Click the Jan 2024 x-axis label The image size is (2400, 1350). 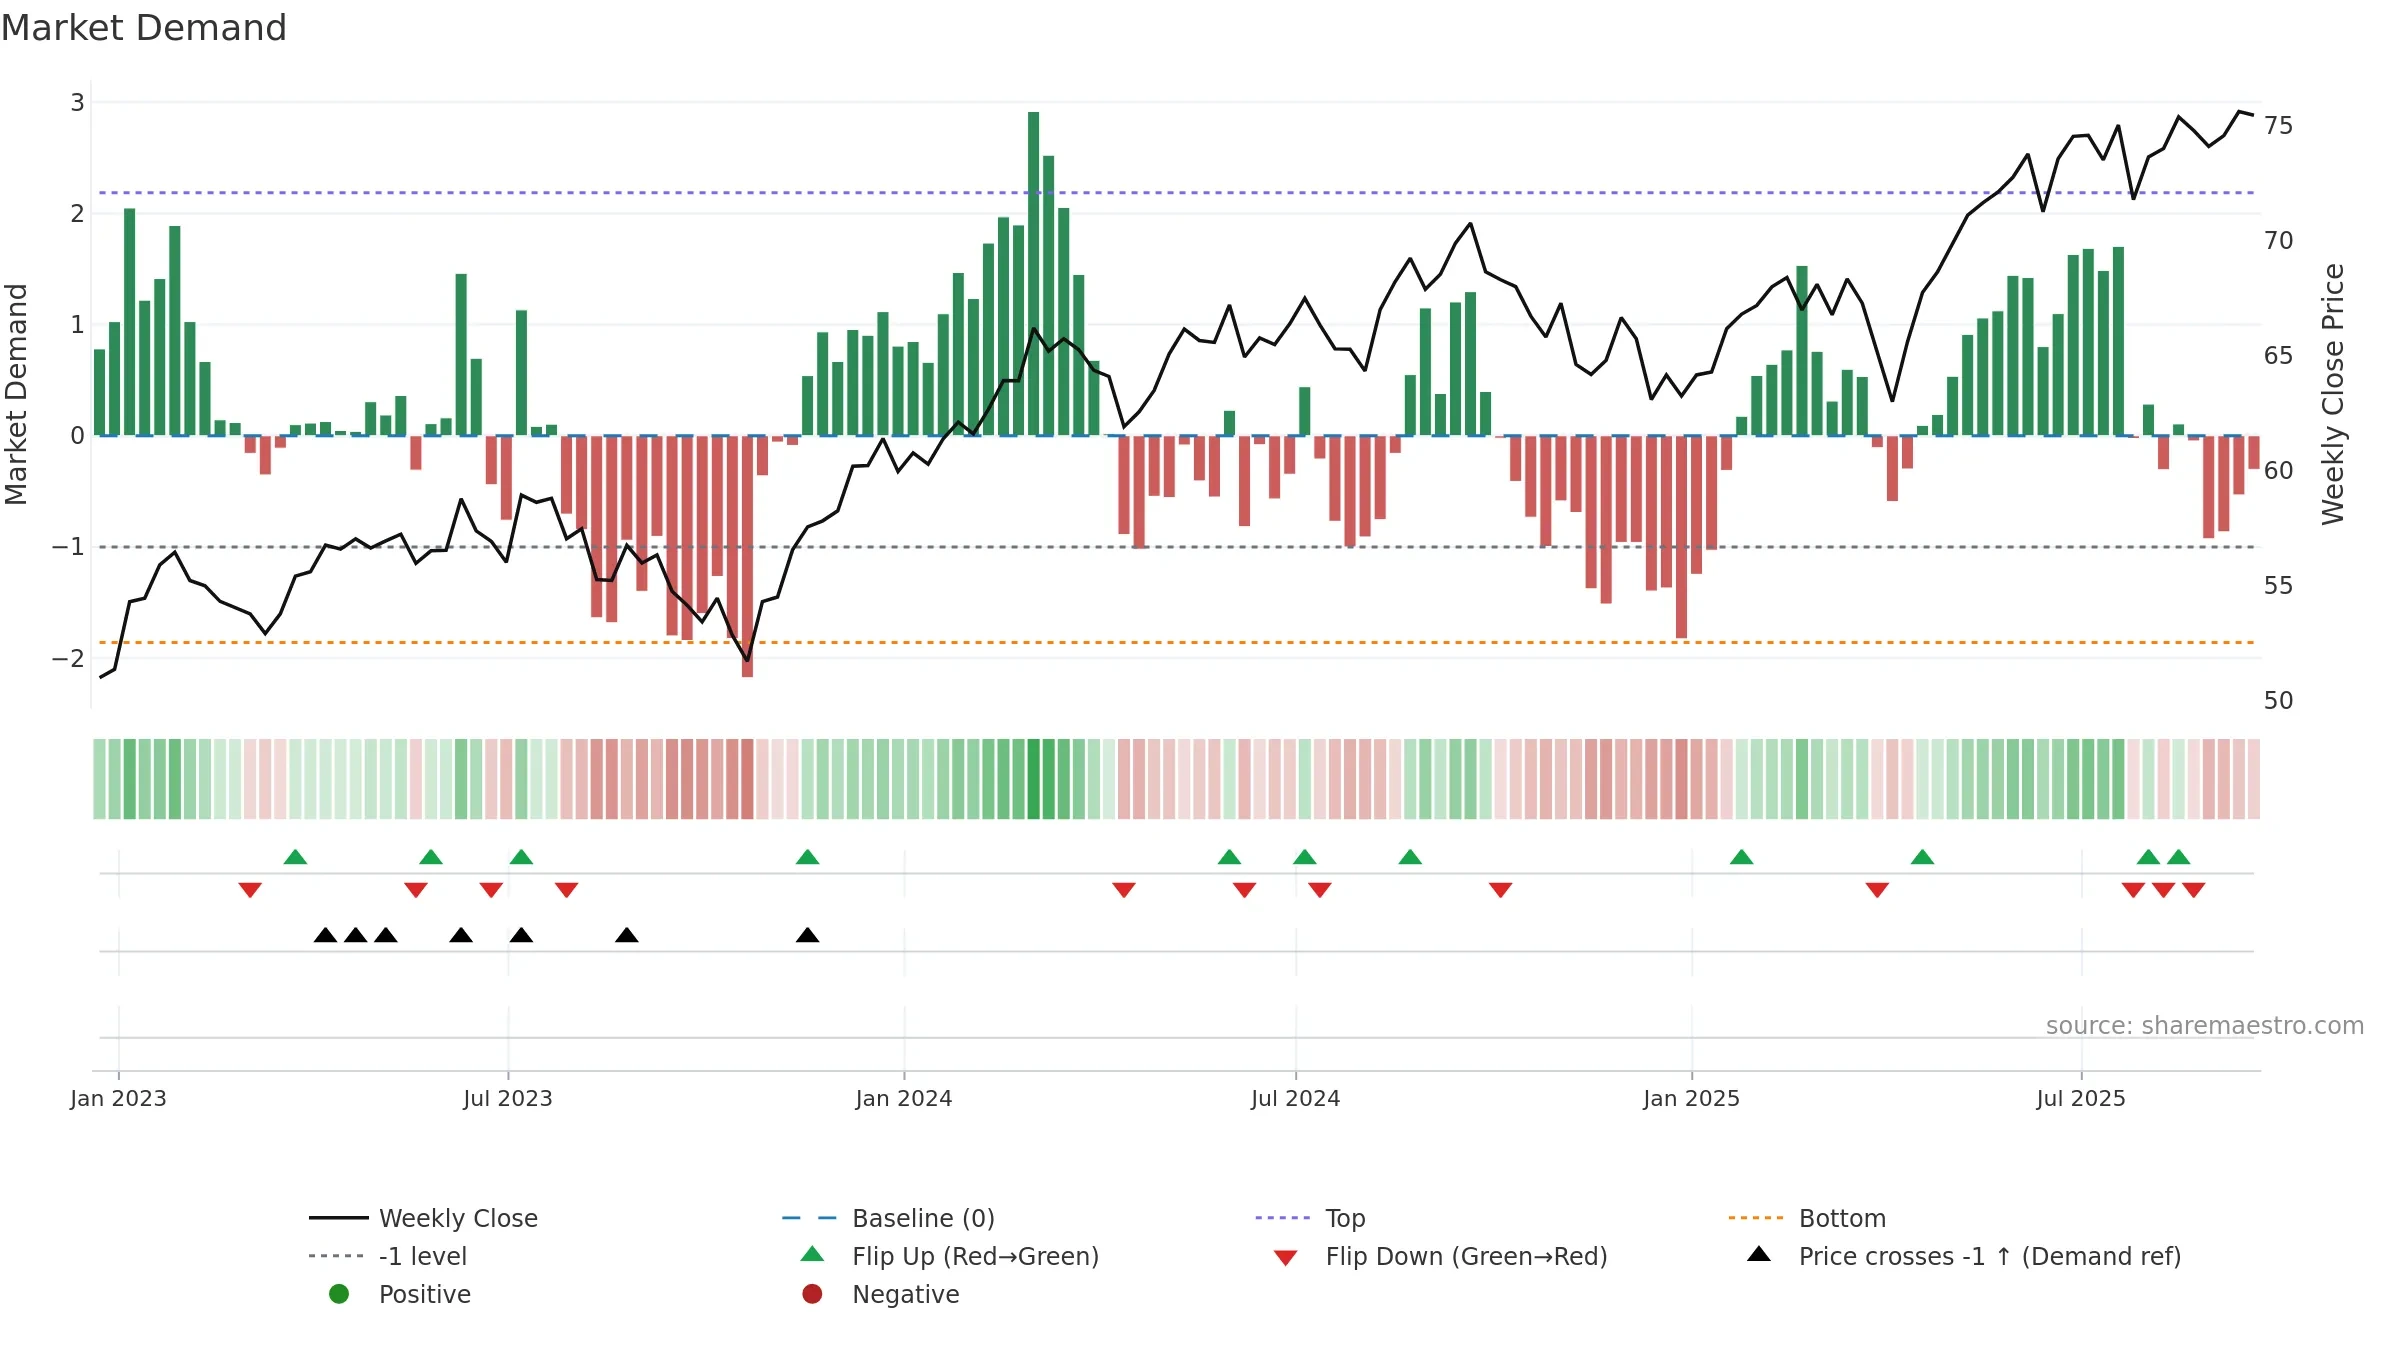click(904, 1098)
